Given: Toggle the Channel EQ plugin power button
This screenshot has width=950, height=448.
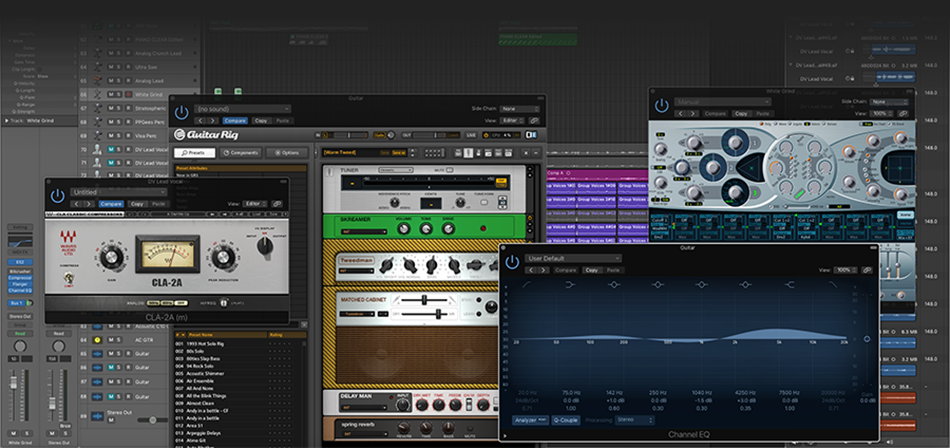Looking at the screenshot, I should tap(512, 262).
